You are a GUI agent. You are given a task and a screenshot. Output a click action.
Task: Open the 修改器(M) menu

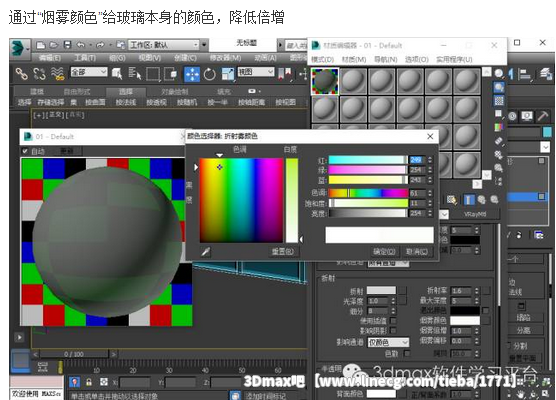pyautogui.click(x=225, y=58)
